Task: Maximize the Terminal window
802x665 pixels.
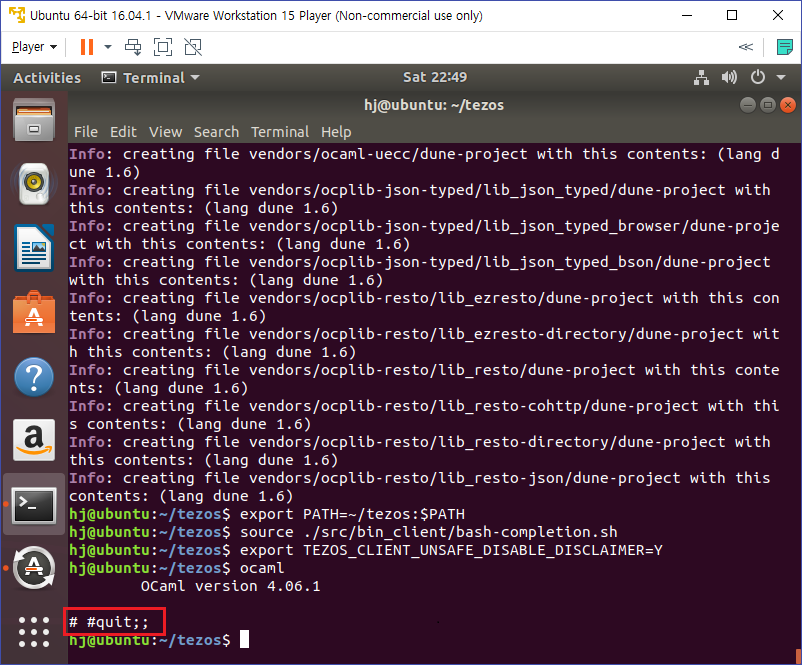Action: pos(768,105)
